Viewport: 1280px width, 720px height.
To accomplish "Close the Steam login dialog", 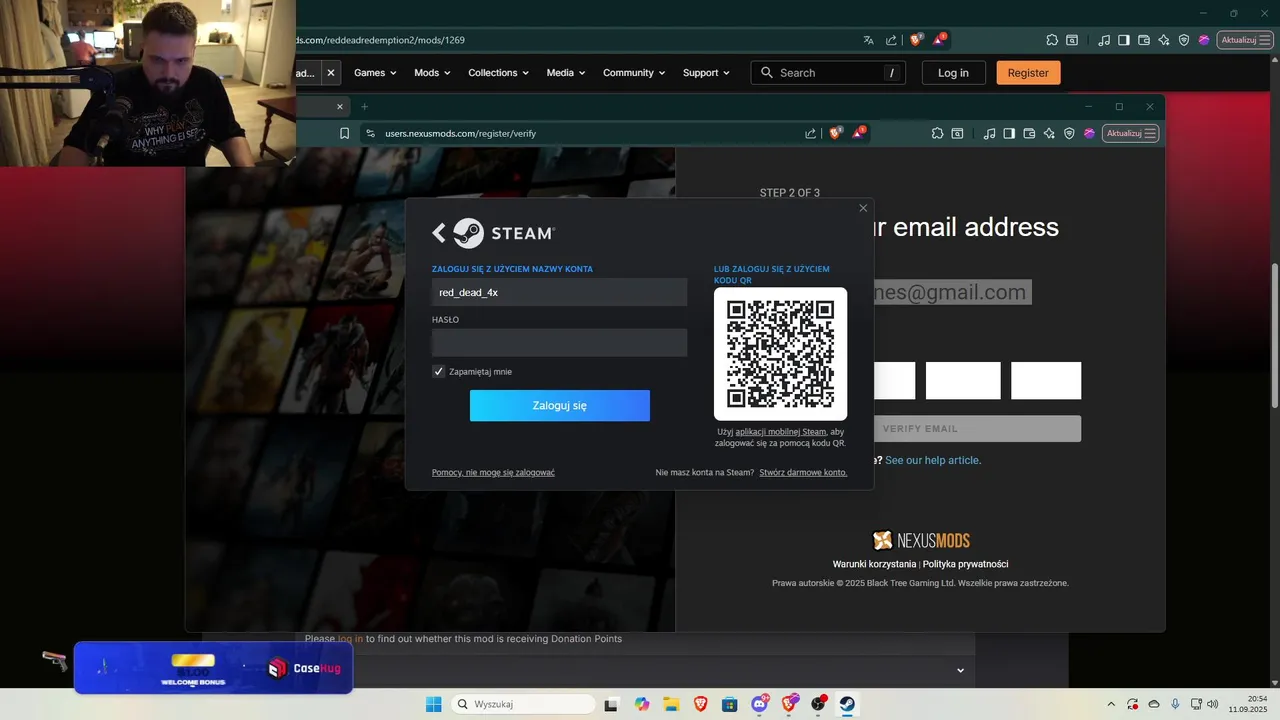I will [x=863, y=208].
